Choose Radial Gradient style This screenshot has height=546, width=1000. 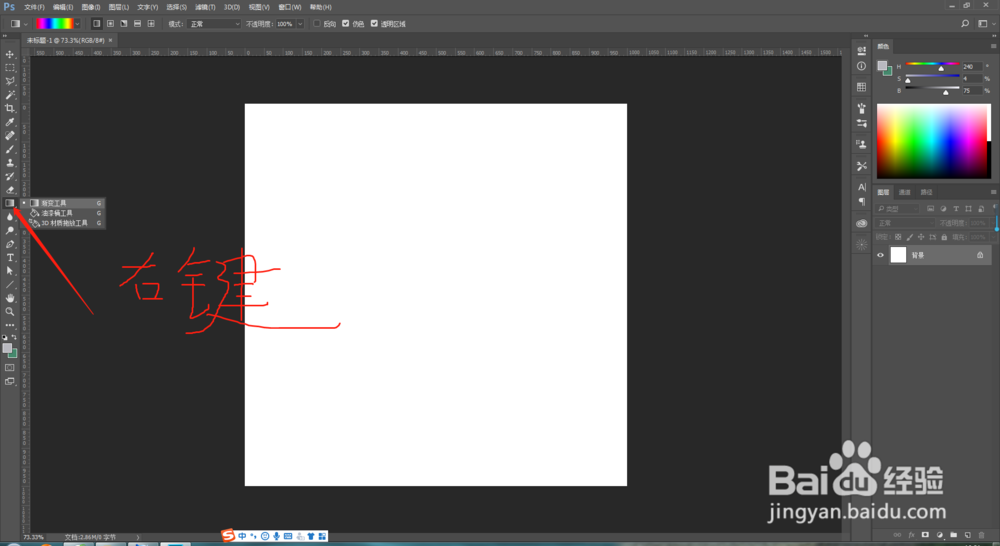pyautogui.click(x=110, y=24)
